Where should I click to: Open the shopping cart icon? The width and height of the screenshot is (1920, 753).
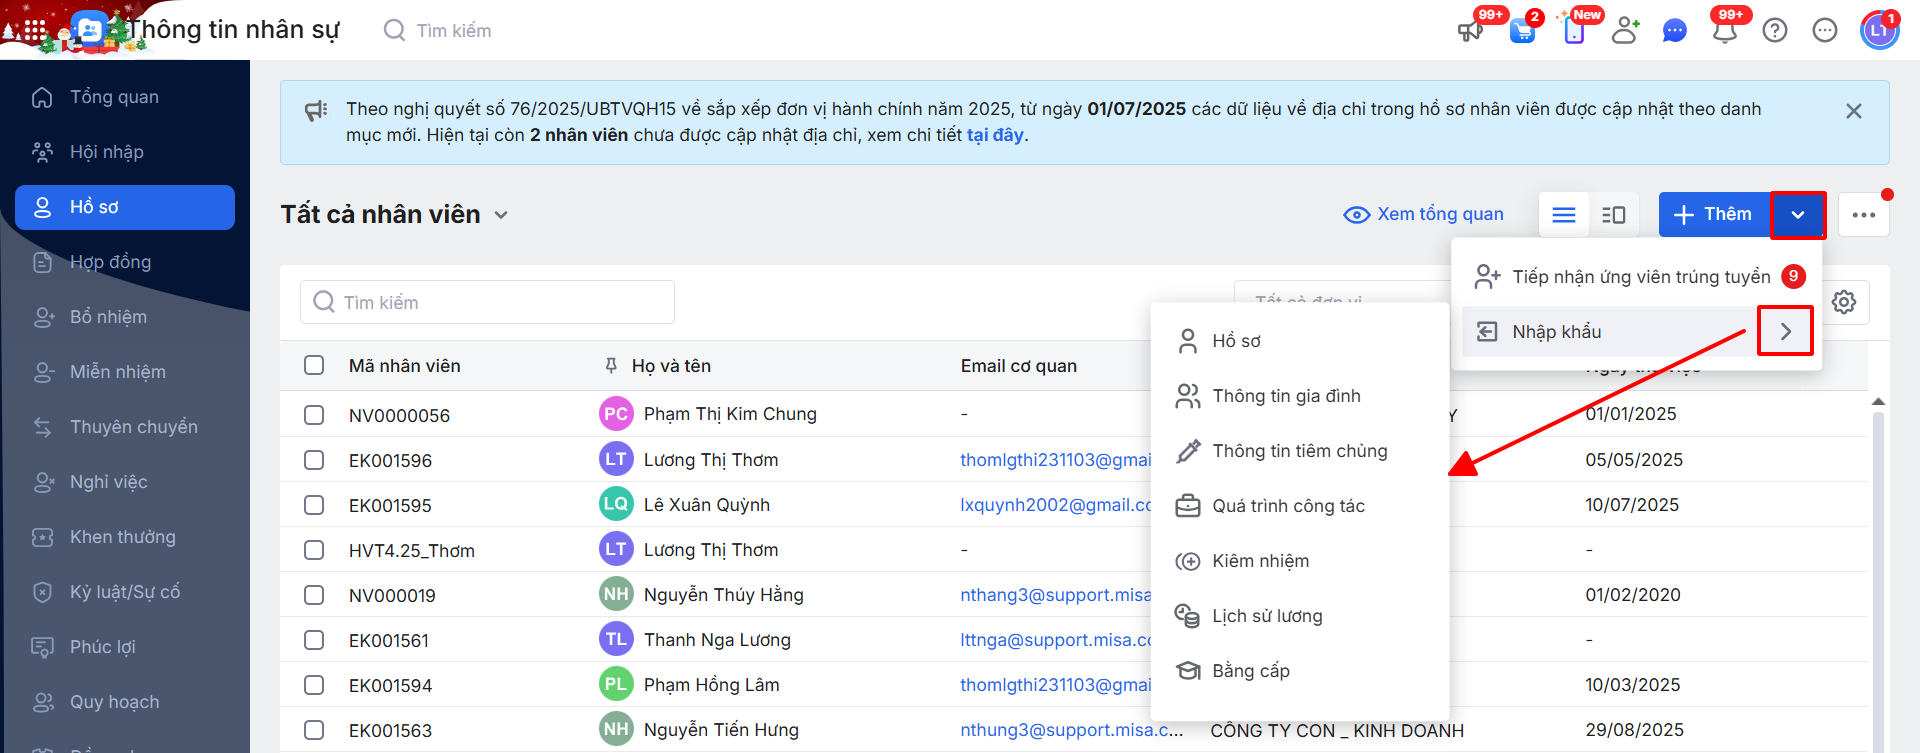tap(1522, 31)
